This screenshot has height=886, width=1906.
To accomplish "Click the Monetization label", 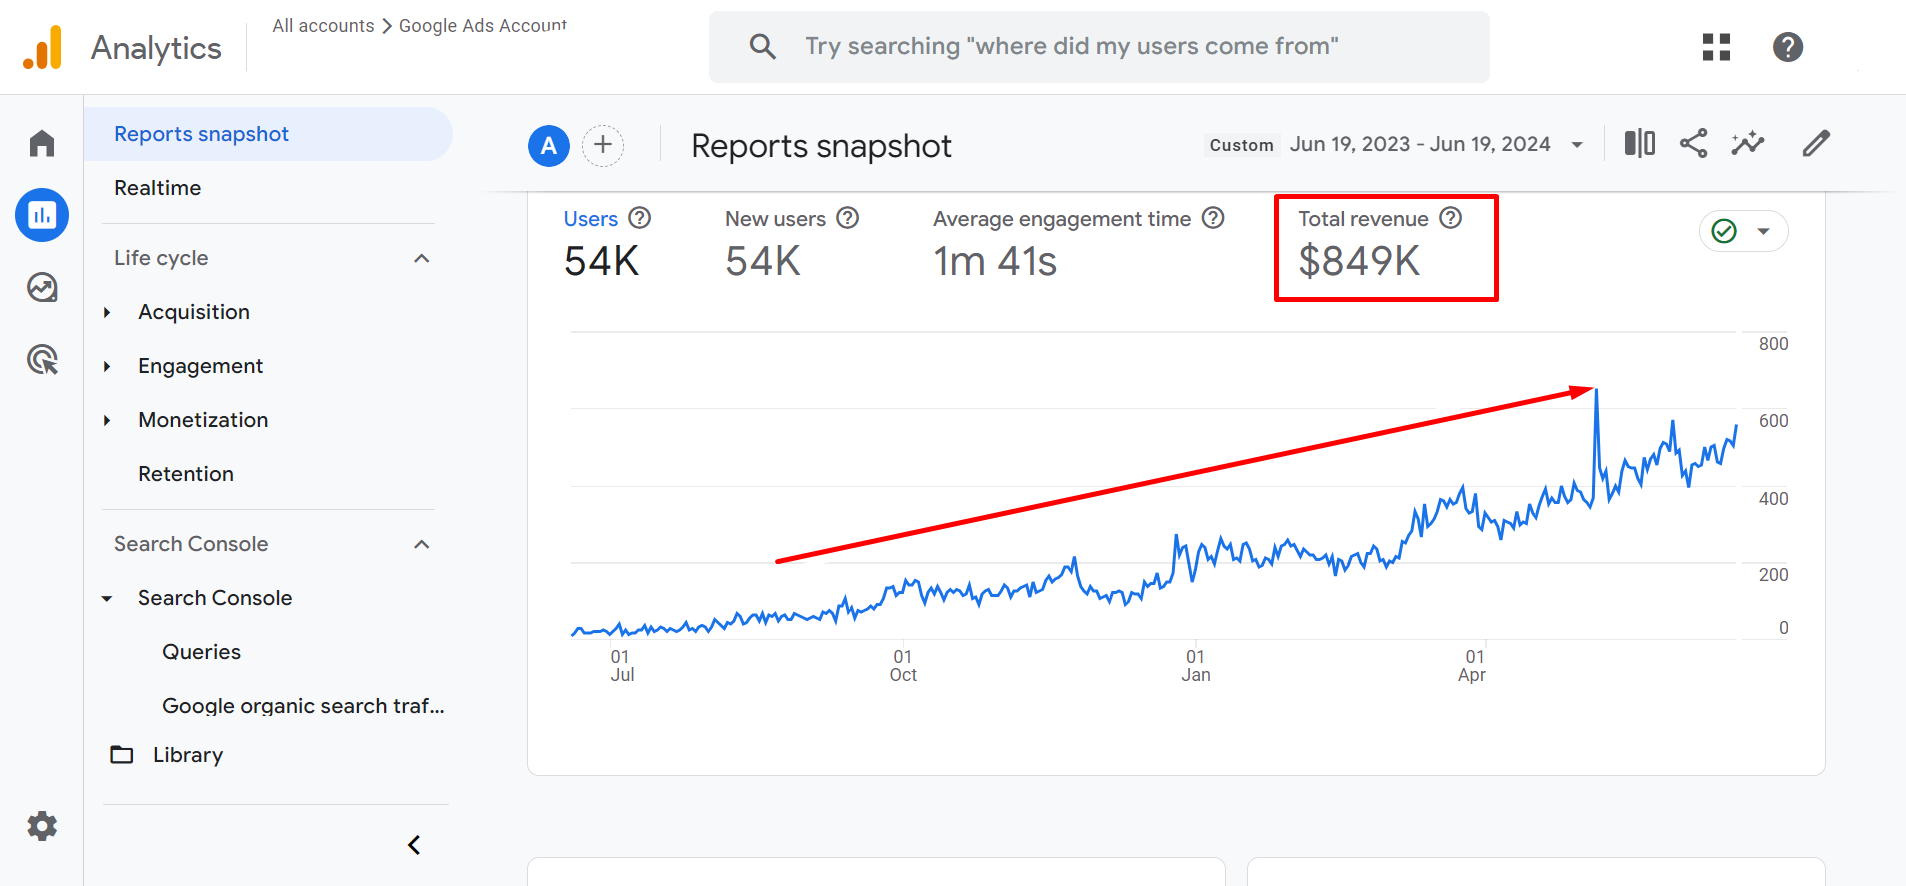I will pyautogui.click(x=203, y=420).
